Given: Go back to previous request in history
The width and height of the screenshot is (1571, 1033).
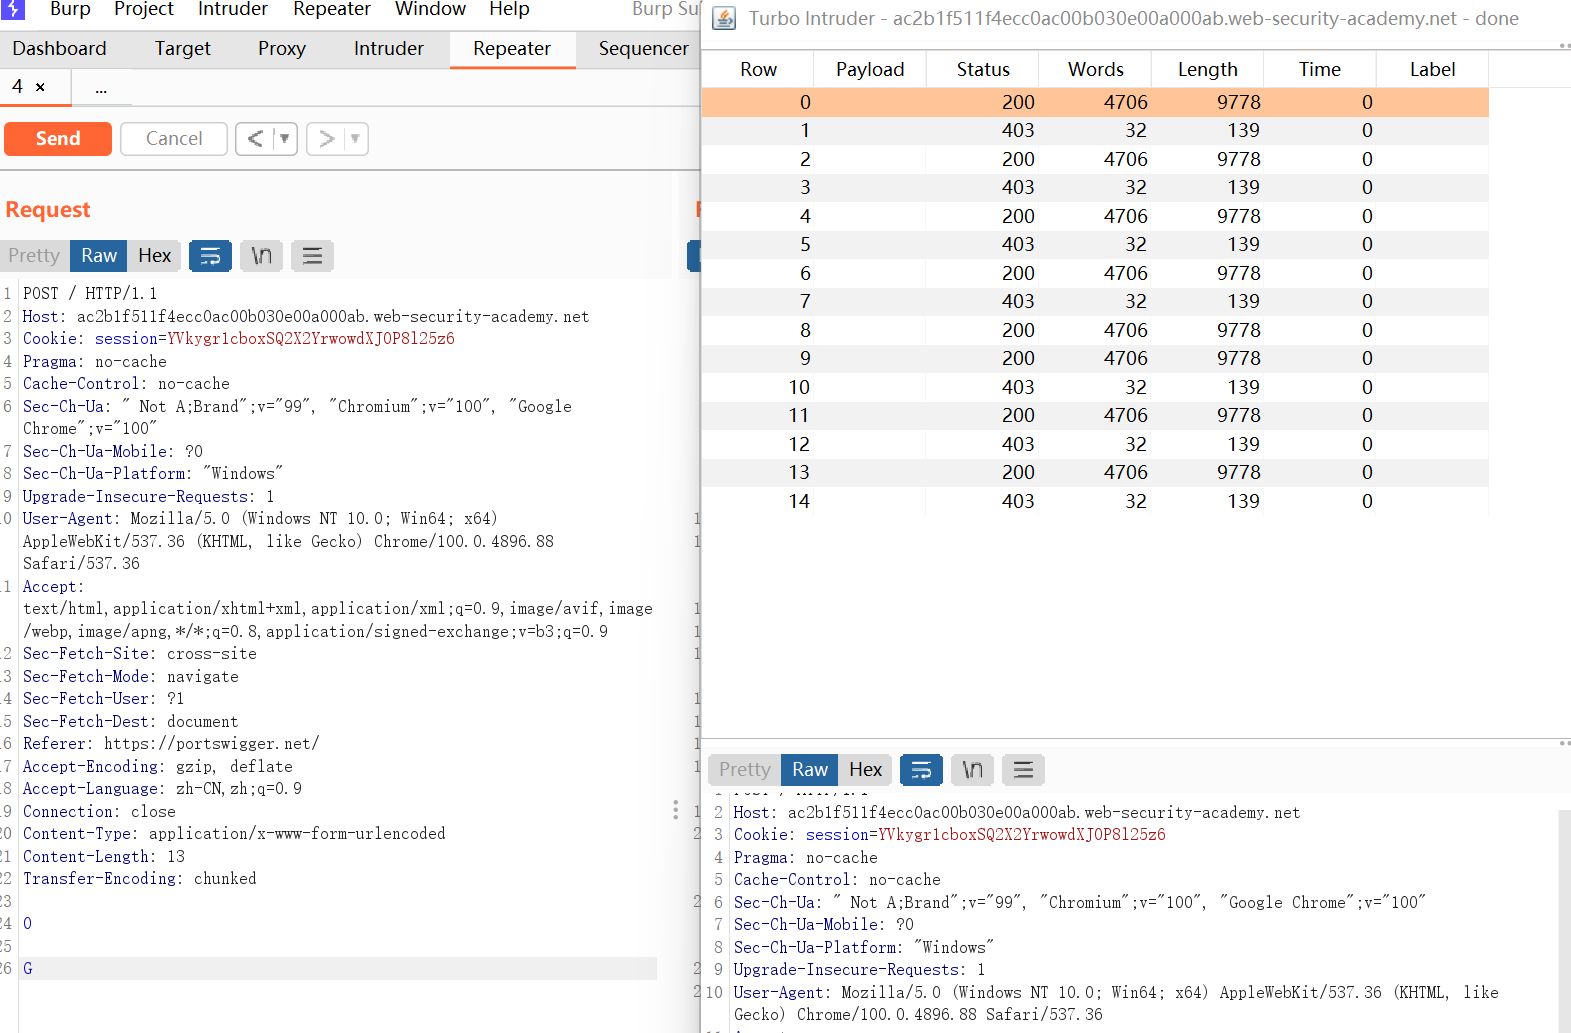Looking at the screenshot, I should point(255,139).
